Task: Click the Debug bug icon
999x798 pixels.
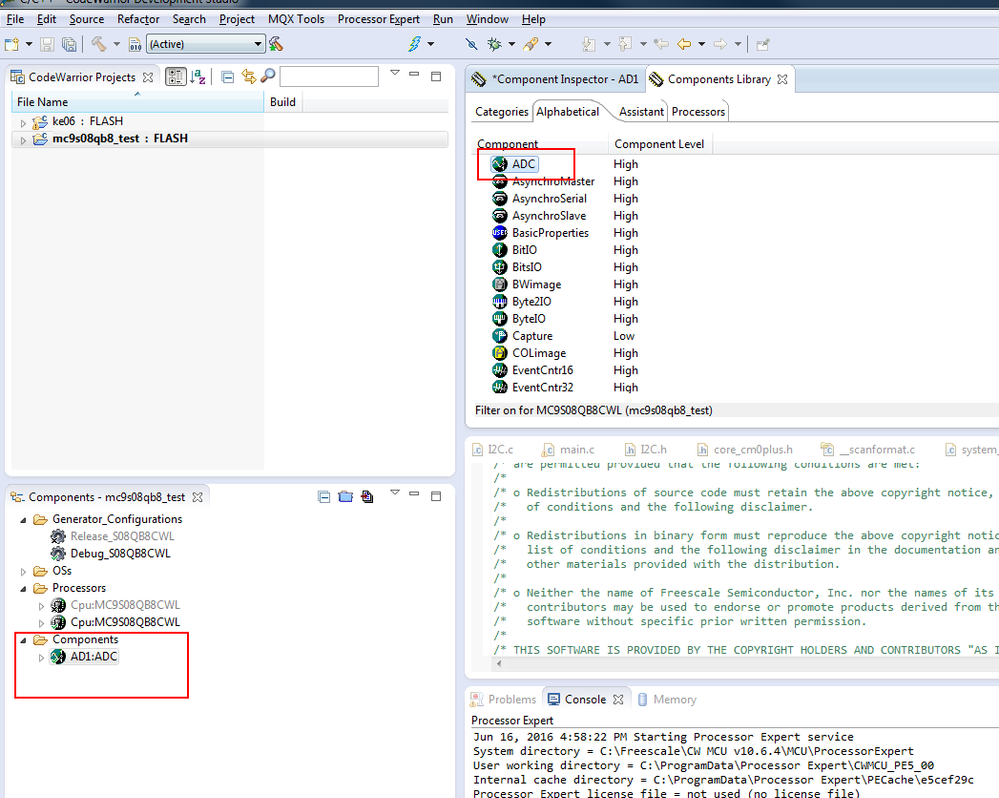Action: [x=493, y=44]
